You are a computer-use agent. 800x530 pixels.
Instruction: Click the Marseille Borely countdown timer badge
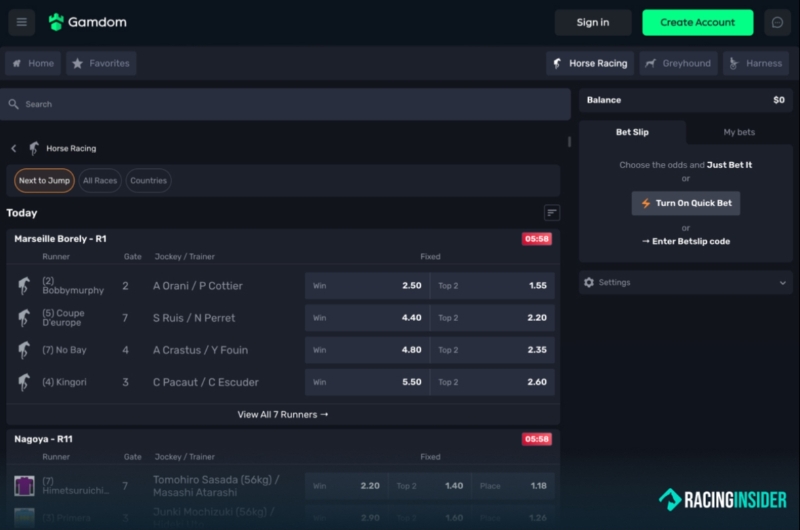coord(537,239)
